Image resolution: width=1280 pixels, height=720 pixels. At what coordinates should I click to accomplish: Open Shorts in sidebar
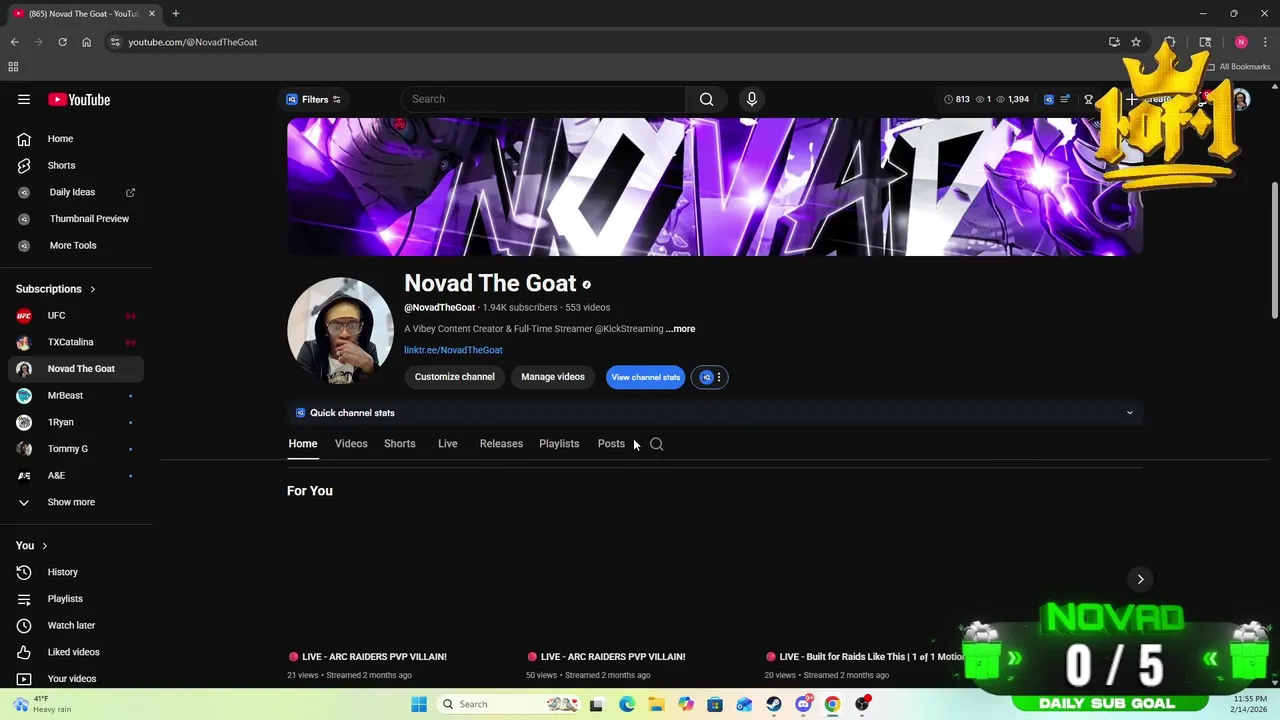pyautogui.click(x=76, y=165)
